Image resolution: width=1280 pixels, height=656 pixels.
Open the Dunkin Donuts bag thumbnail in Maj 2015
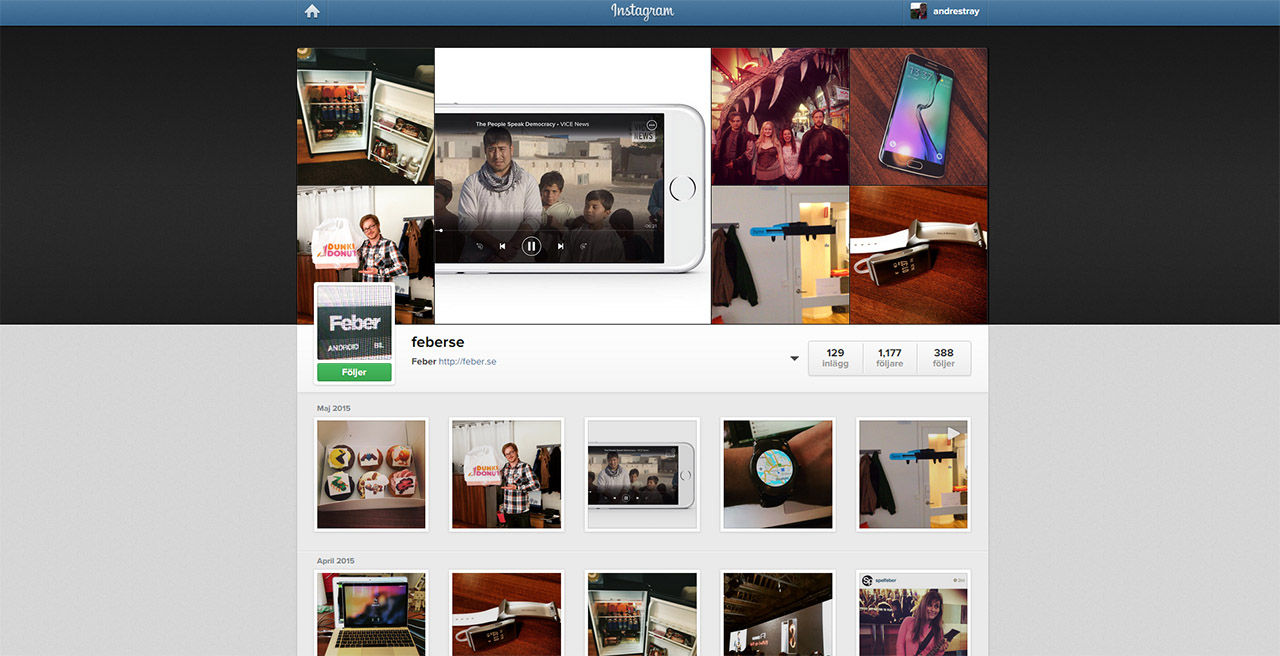coord(506,474)
